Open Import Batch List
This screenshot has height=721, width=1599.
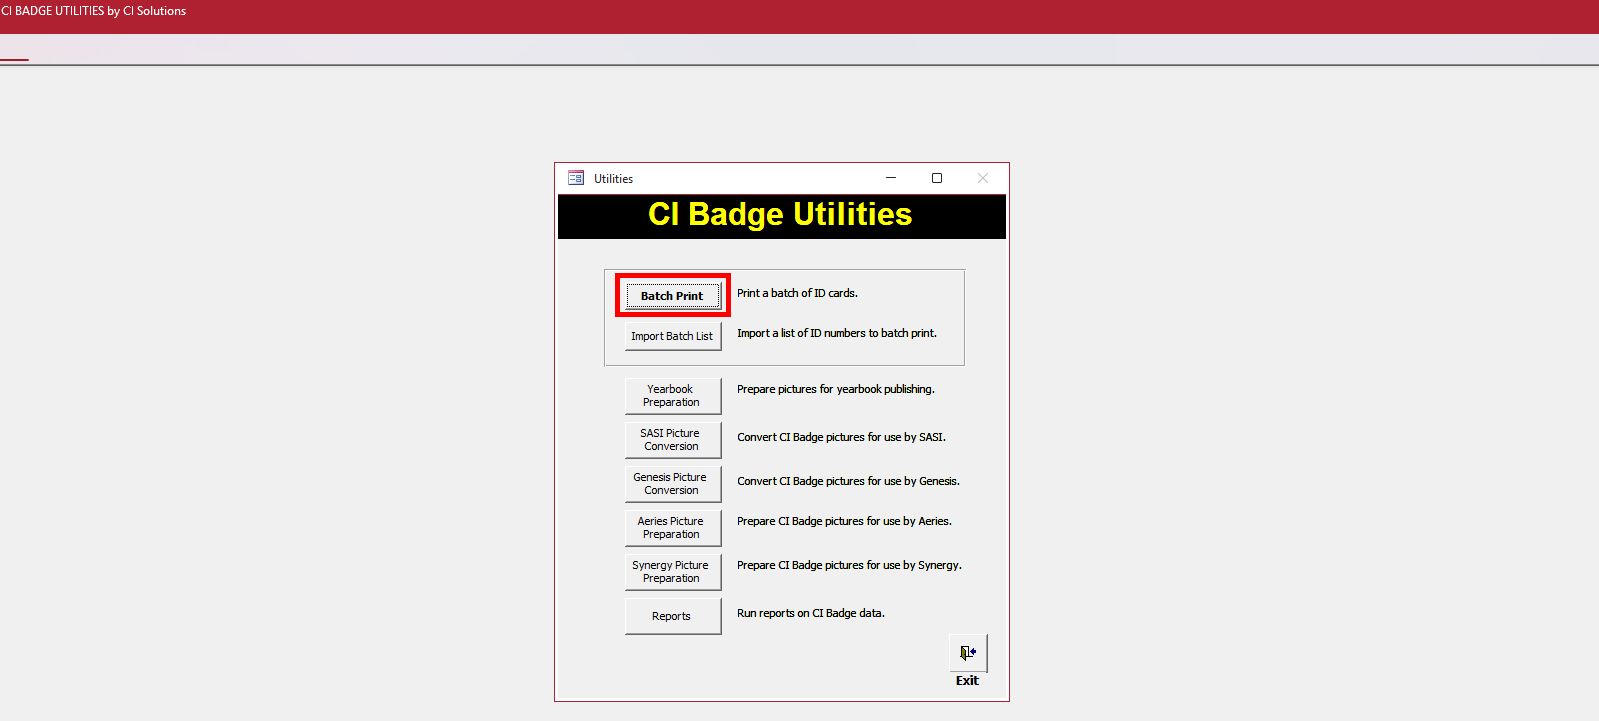coord(672,336)
